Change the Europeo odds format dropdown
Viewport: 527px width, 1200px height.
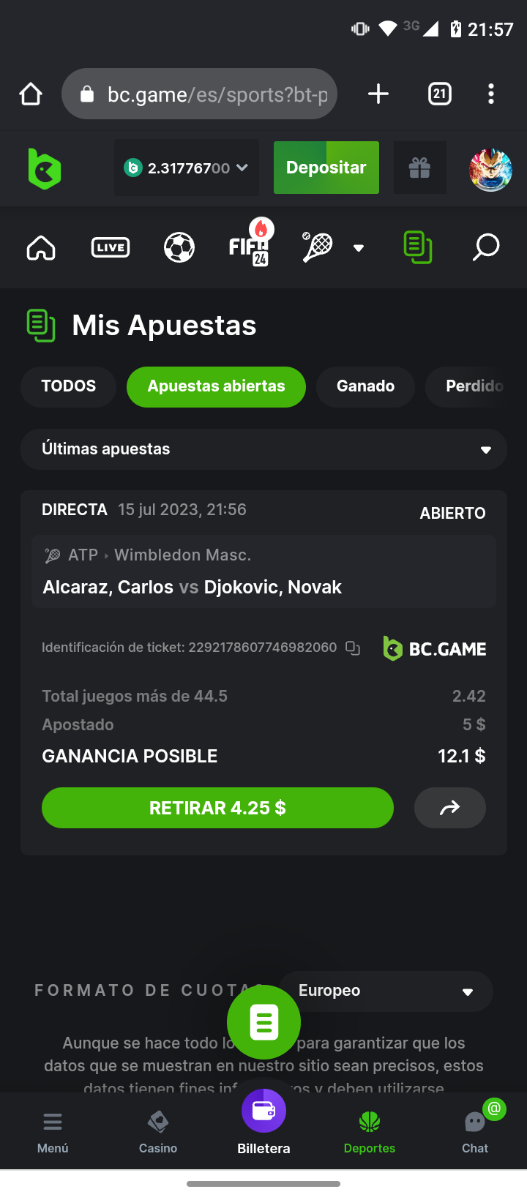coord(385,991)
